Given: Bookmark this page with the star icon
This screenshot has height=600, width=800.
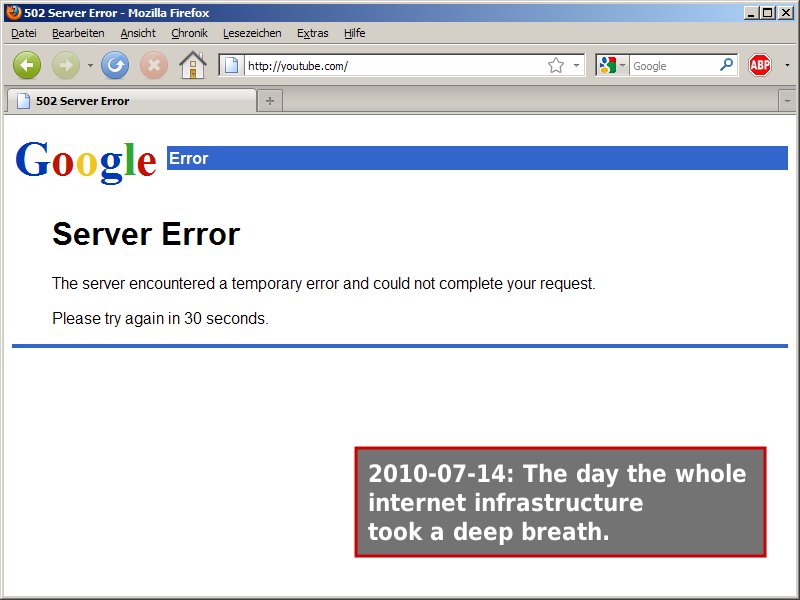Looking at the screenshot, I should click(556, 66).
